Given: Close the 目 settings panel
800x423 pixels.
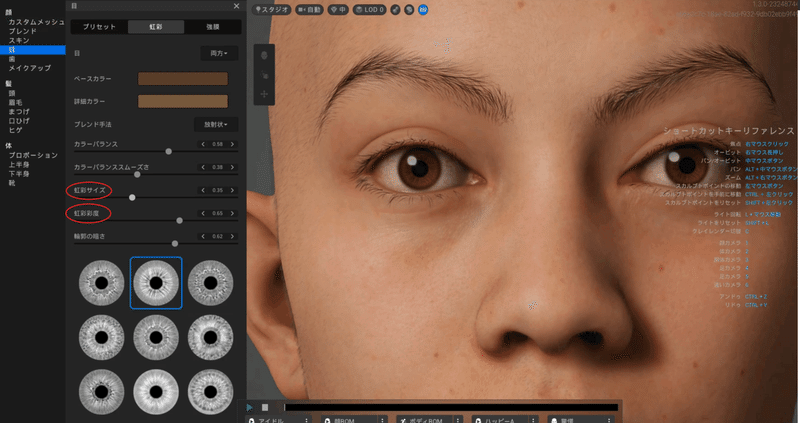Looking at the screenshot, I should pos(236,6).
